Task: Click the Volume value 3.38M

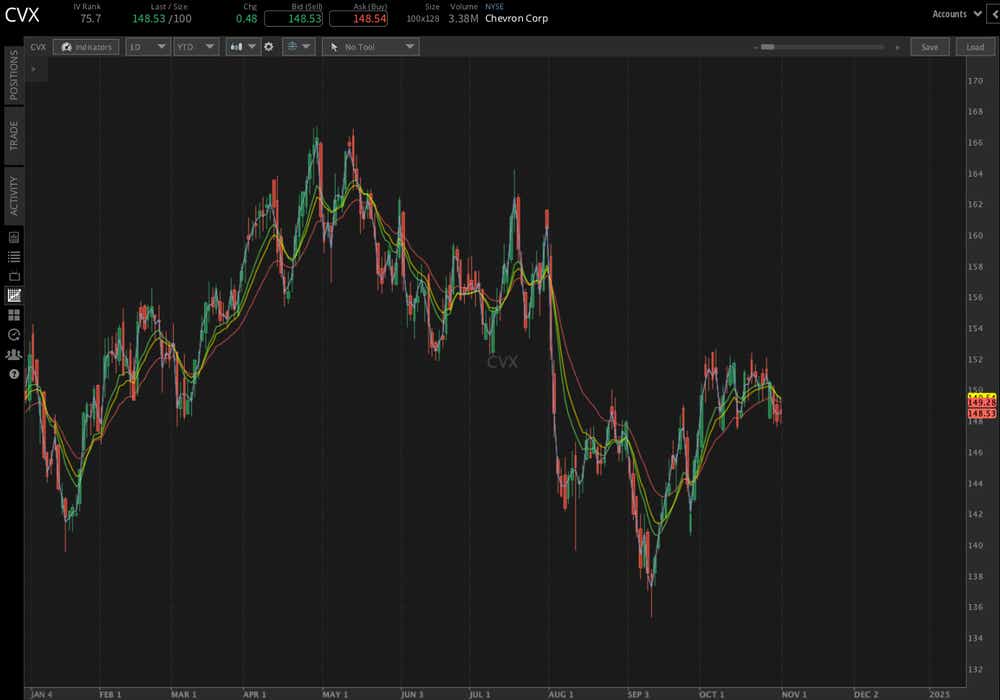Action: pyautogui.click(x=463, y=18)
